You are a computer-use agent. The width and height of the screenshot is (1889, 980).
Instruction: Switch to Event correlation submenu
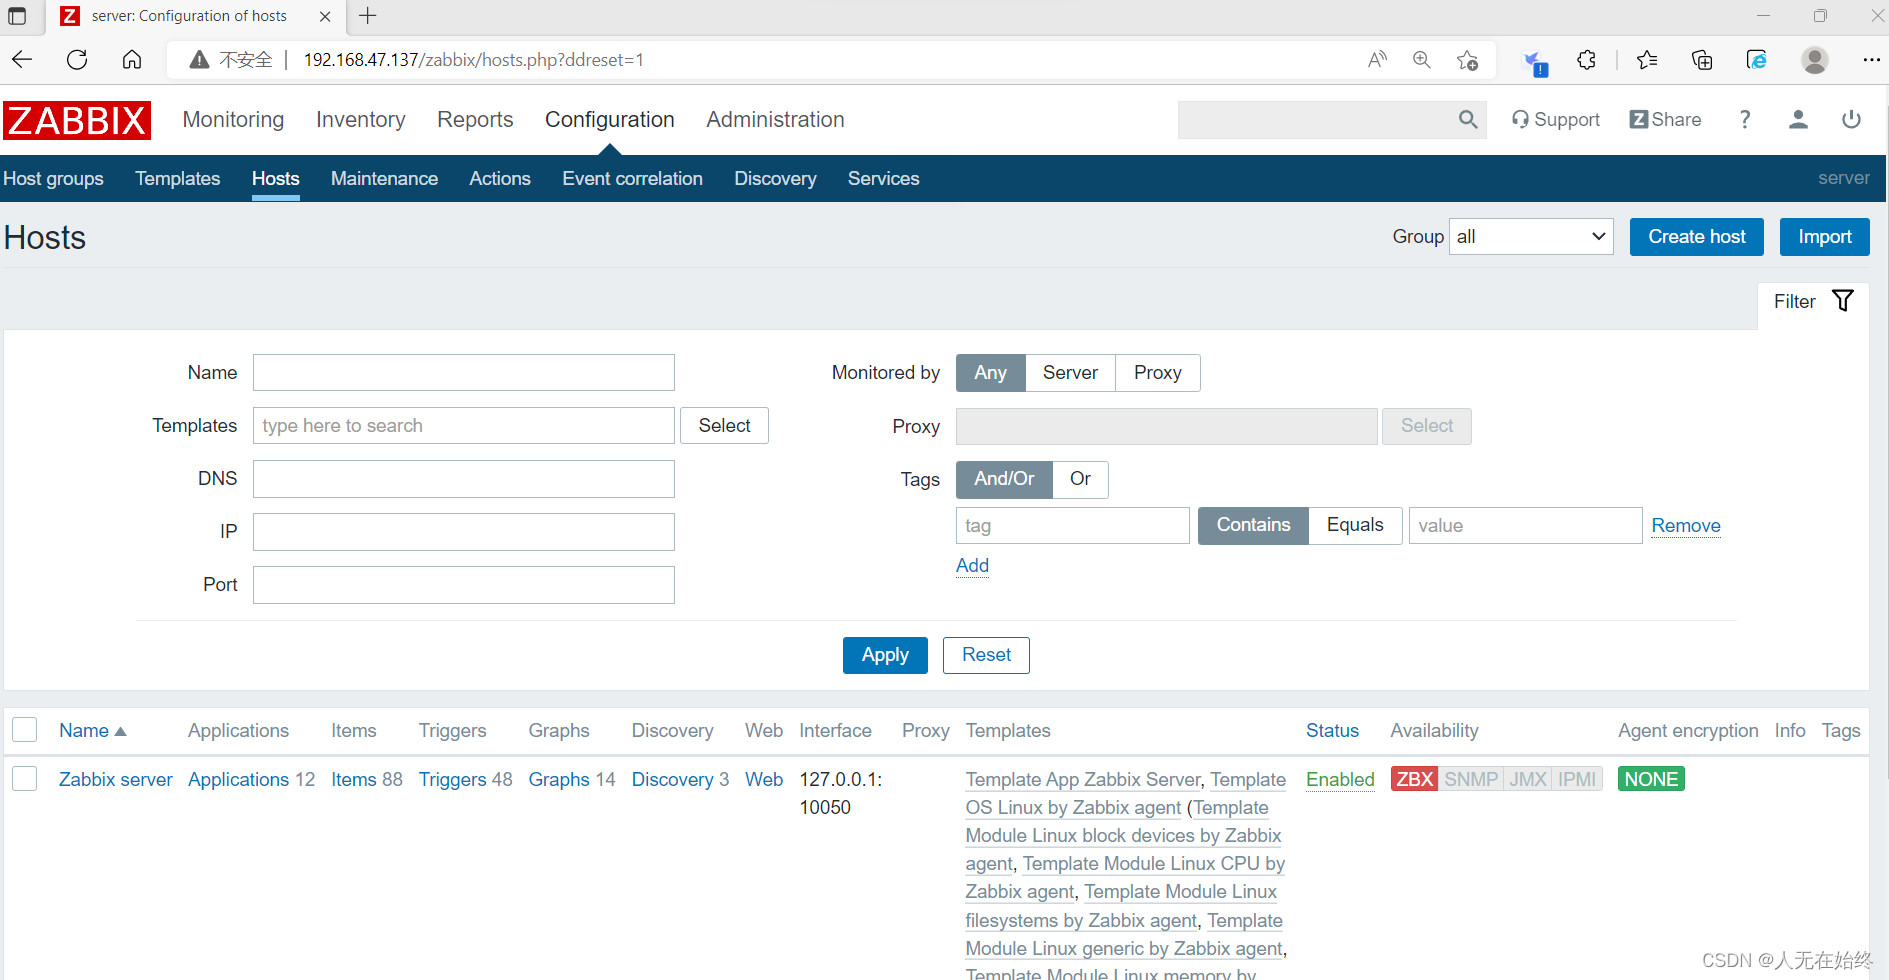(632, 179)
